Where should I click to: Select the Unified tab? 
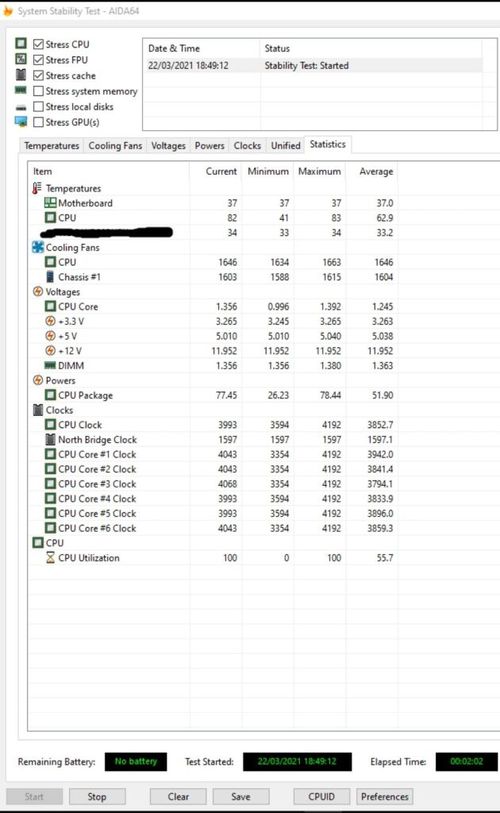tap(285, 146)
